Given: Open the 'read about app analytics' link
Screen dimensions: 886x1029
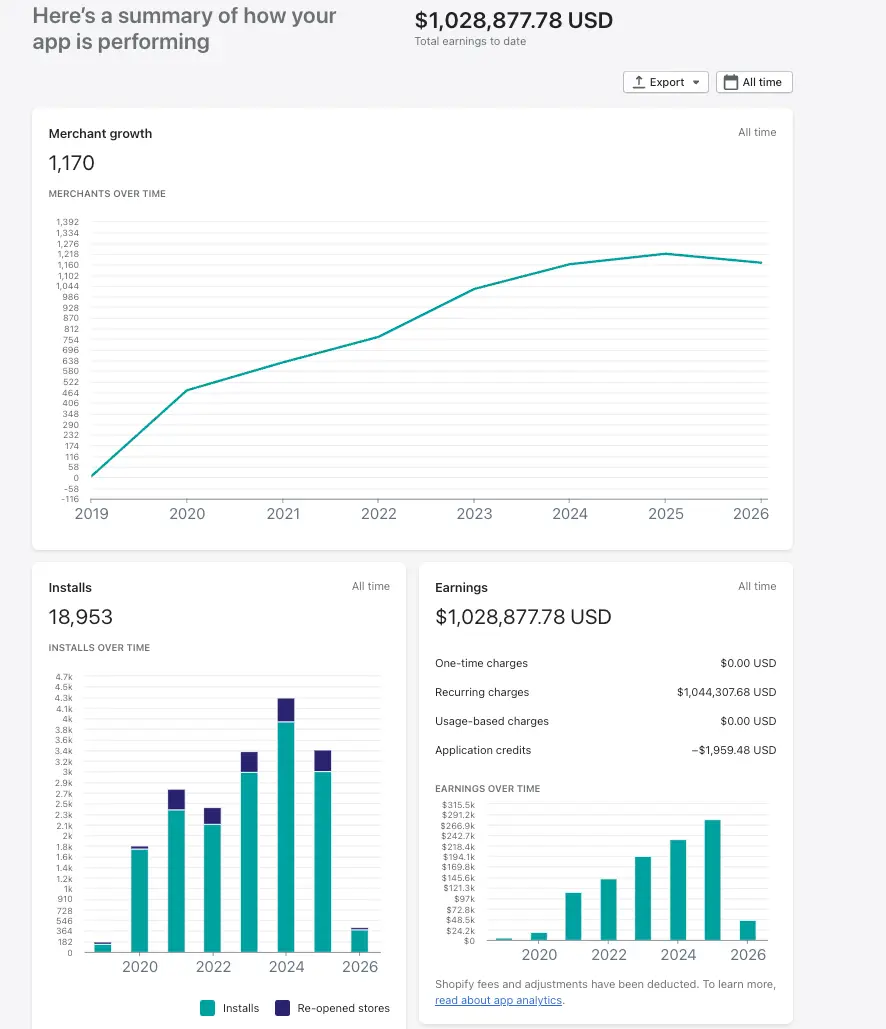Looking at the screenshot, I should pos(498,1000).
